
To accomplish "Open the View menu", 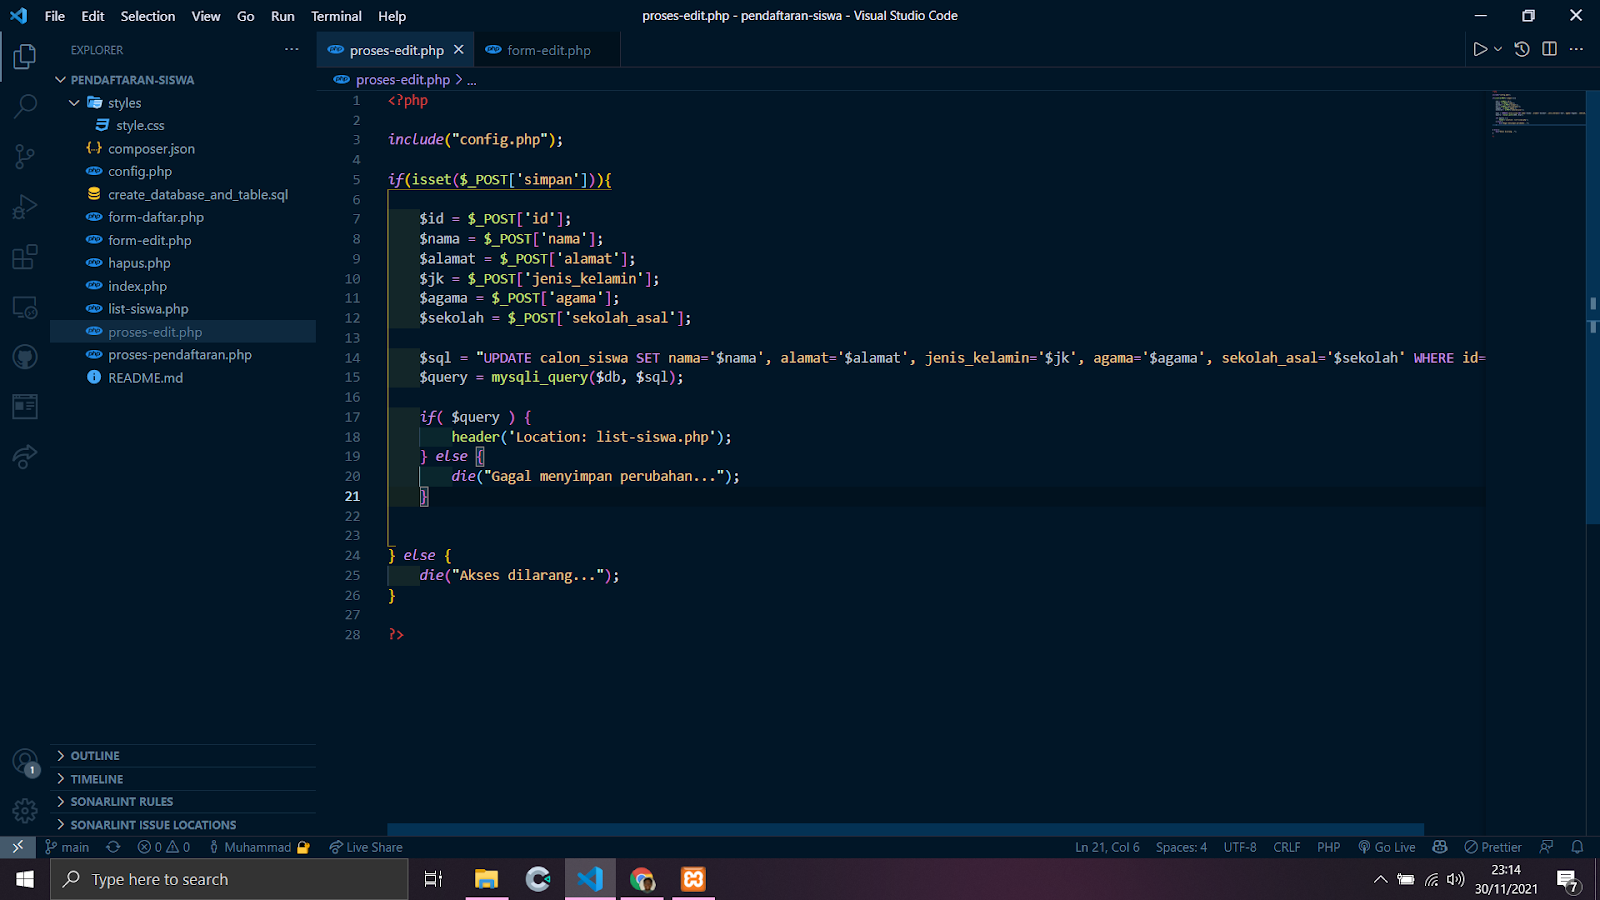I will pos(206,16).
